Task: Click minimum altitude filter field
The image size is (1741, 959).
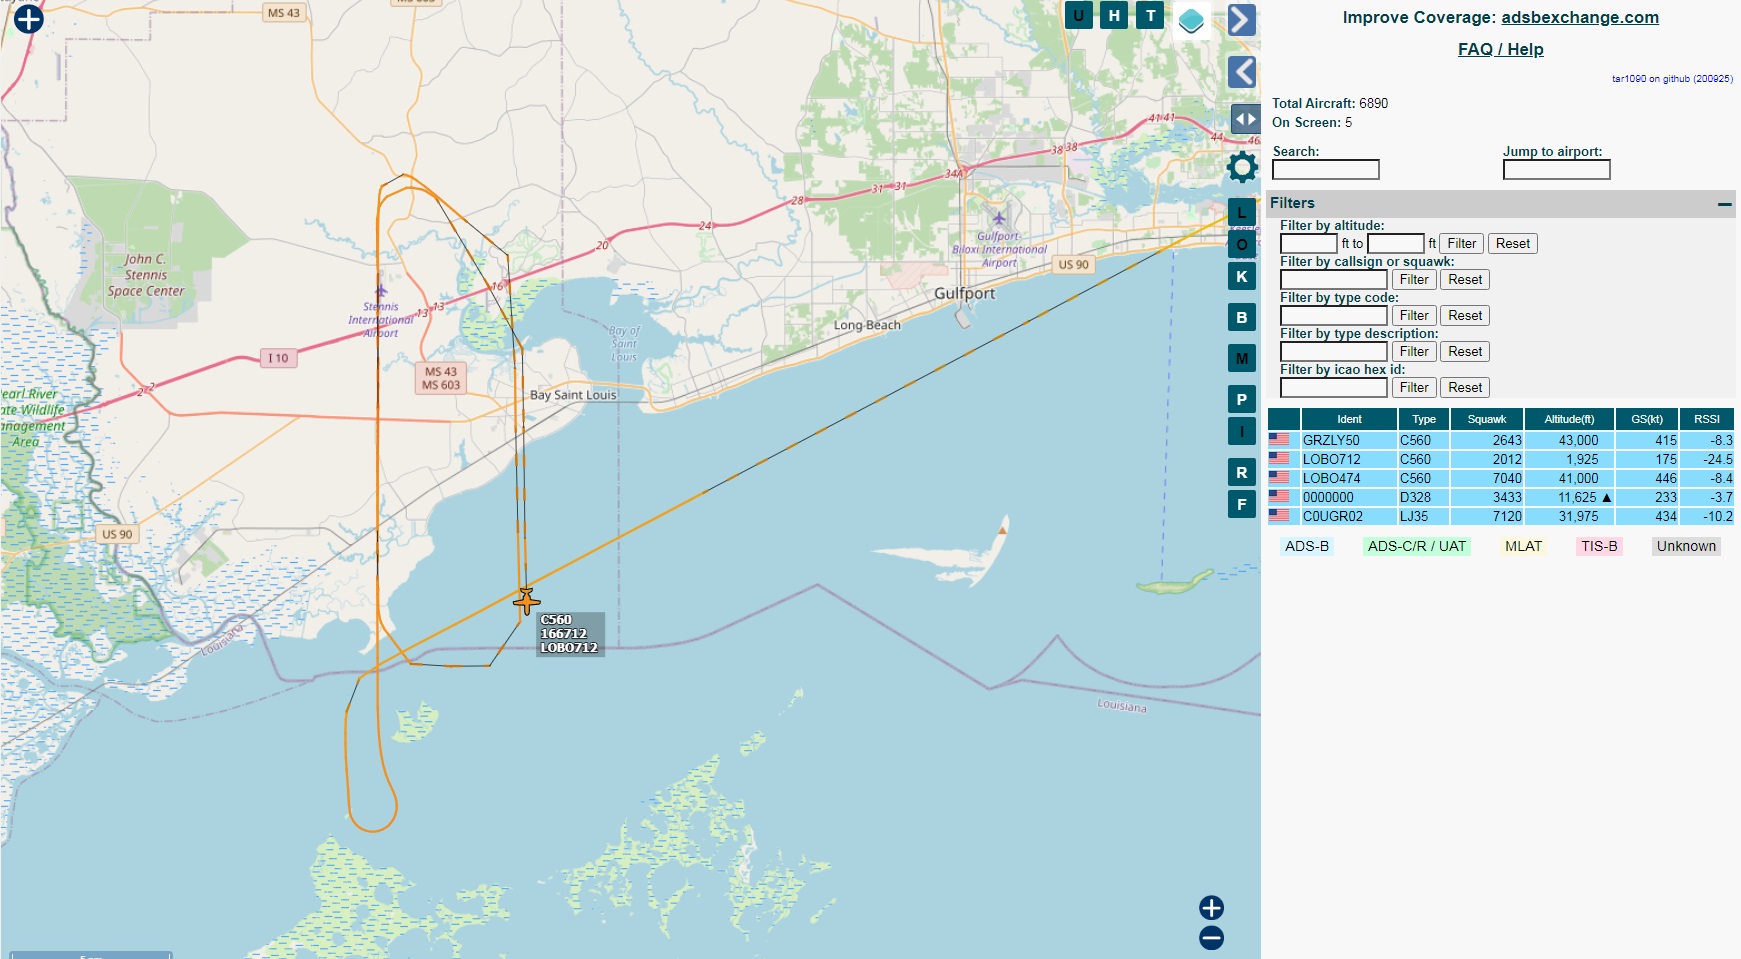Action: pyautogui.click(x=1308, y=243)
